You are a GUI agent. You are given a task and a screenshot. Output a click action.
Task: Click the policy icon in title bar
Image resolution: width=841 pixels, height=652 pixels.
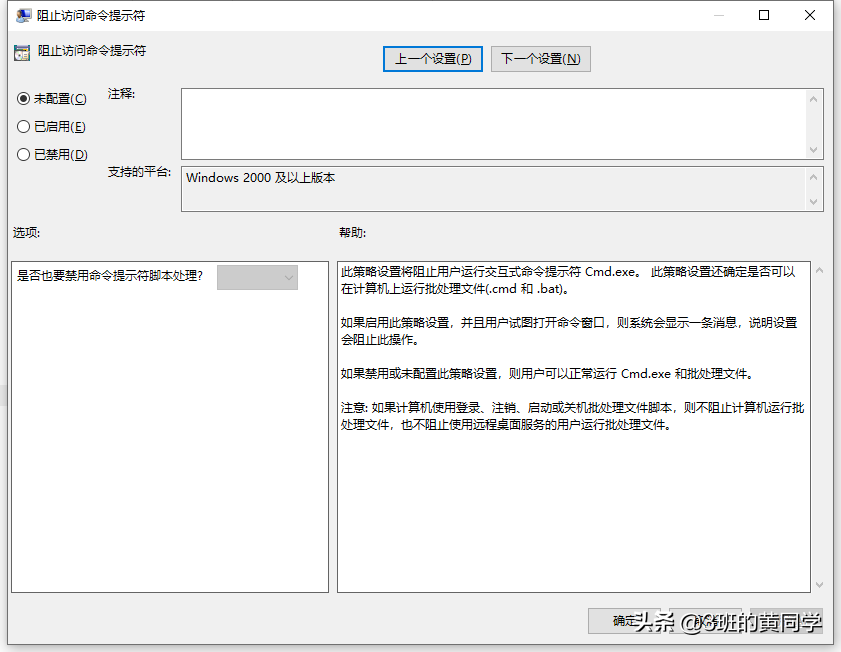point(24,16)
